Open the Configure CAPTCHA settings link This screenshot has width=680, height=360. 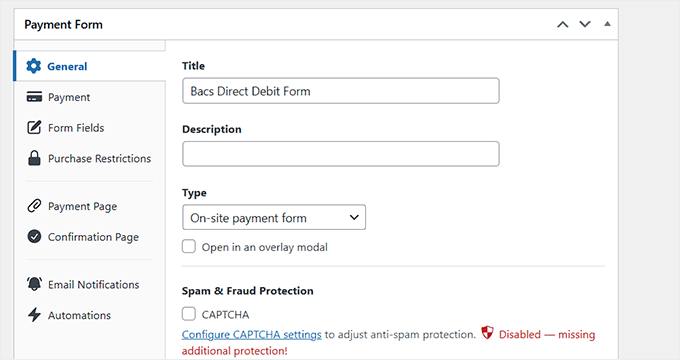point(252,334)
